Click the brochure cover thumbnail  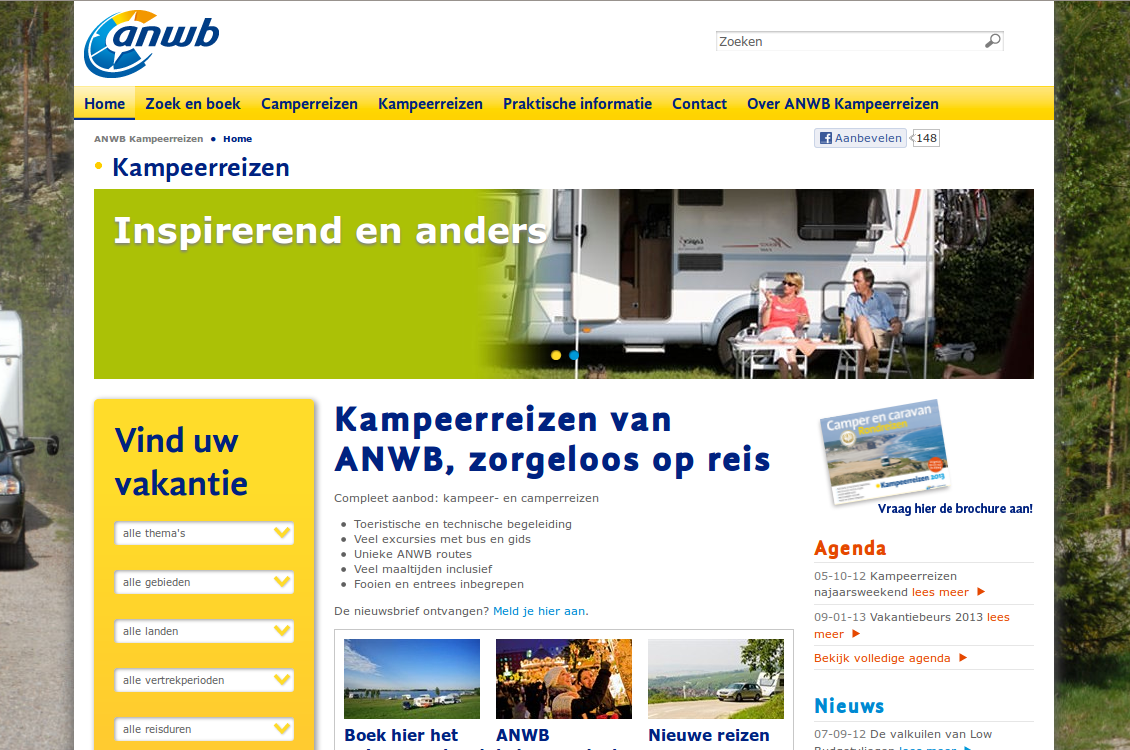pos(884,452)
